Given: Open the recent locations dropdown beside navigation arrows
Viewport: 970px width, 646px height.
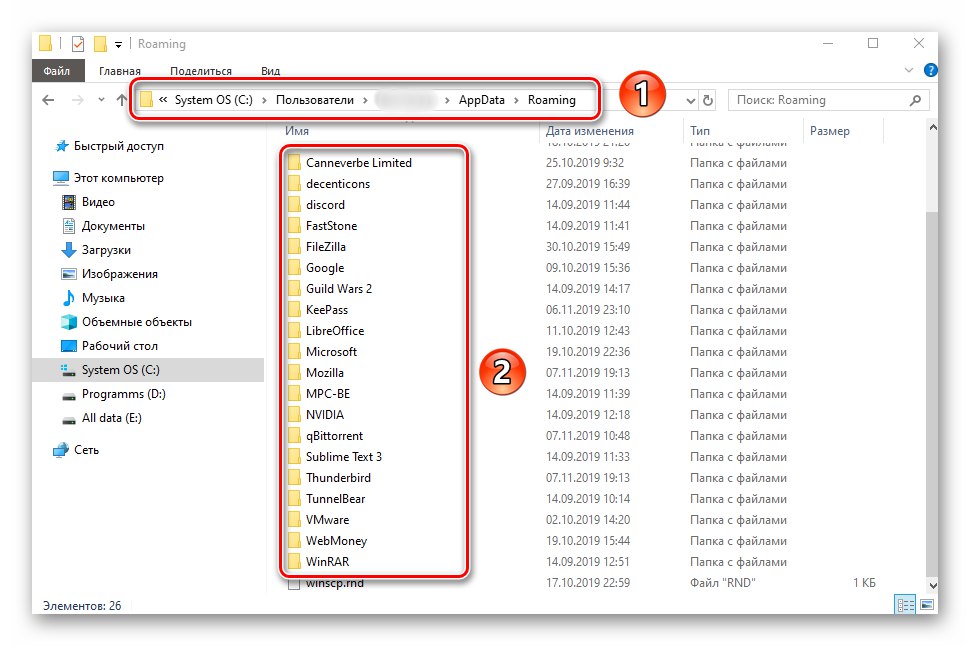Looking at the screenshot, I should (x=100, y=99).
